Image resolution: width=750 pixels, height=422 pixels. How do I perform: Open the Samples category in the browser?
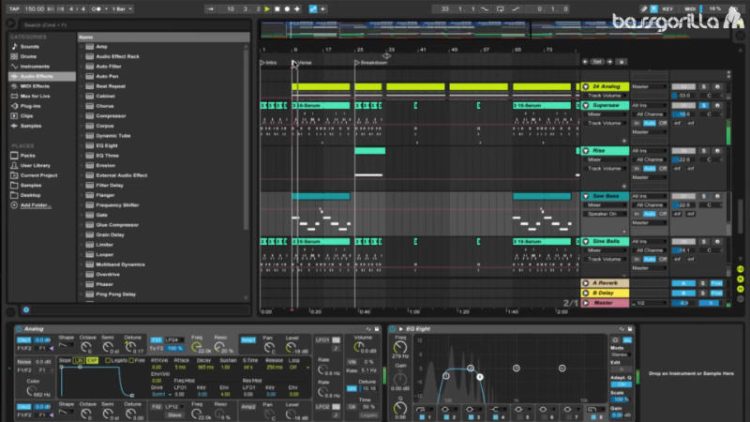coord(32,124)
